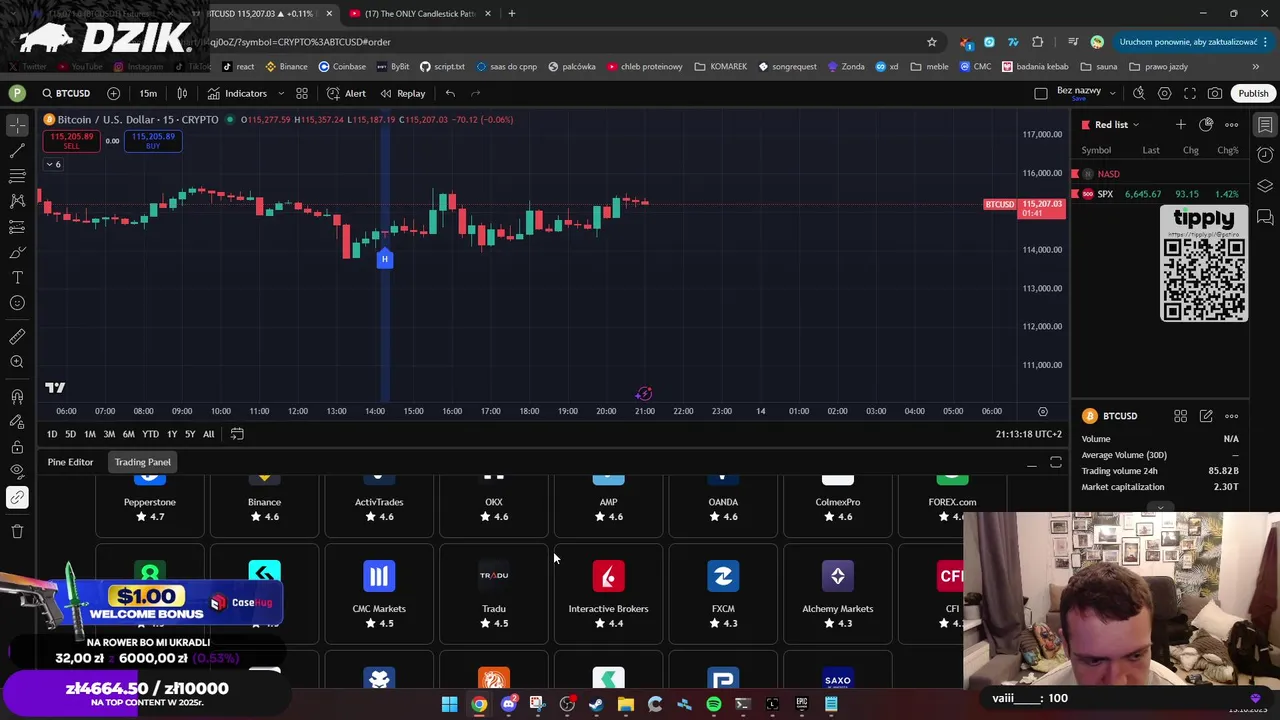
Task: Open Spotify from the Windows taskbar
Action: point(713,704)
